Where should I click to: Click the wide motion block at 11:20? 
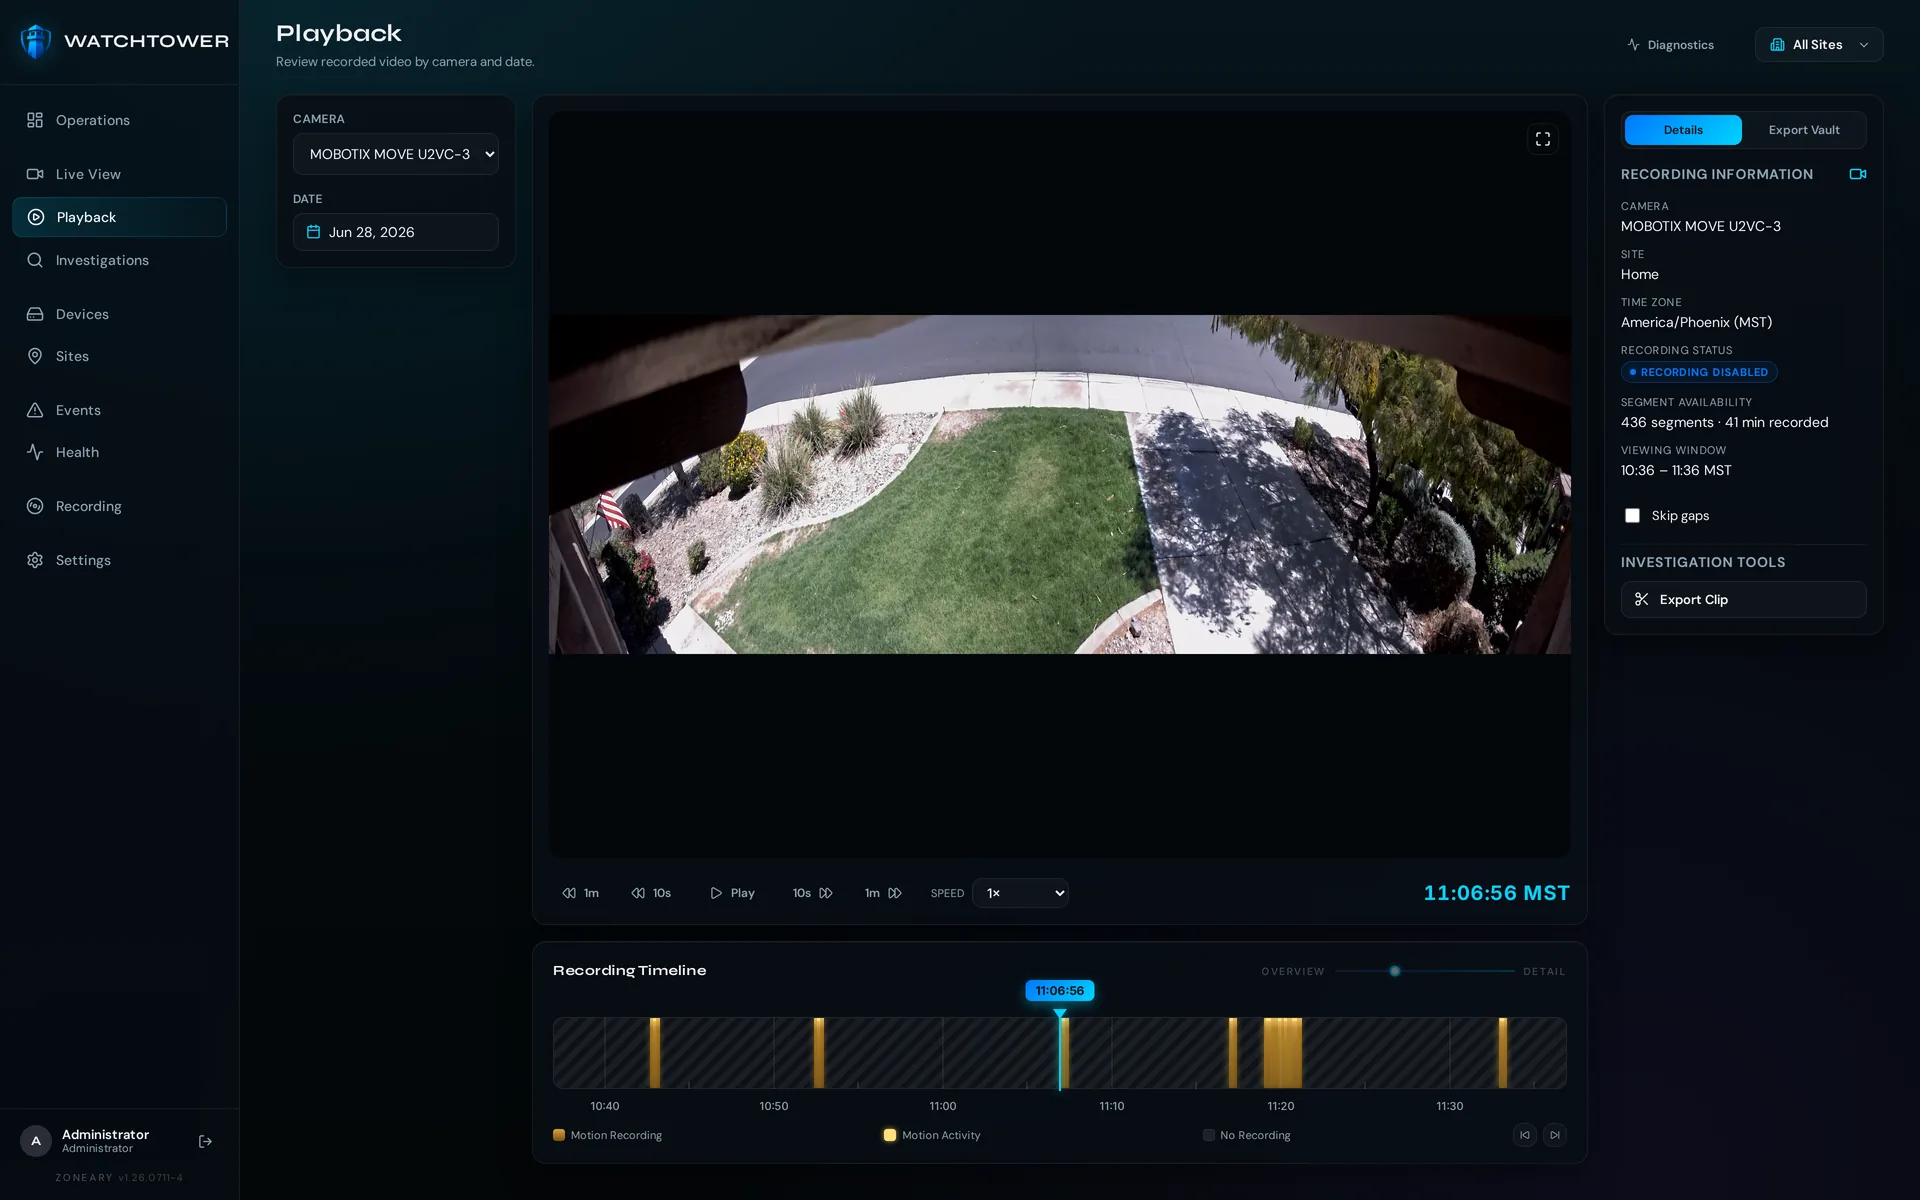[x=1283, y=1053]
